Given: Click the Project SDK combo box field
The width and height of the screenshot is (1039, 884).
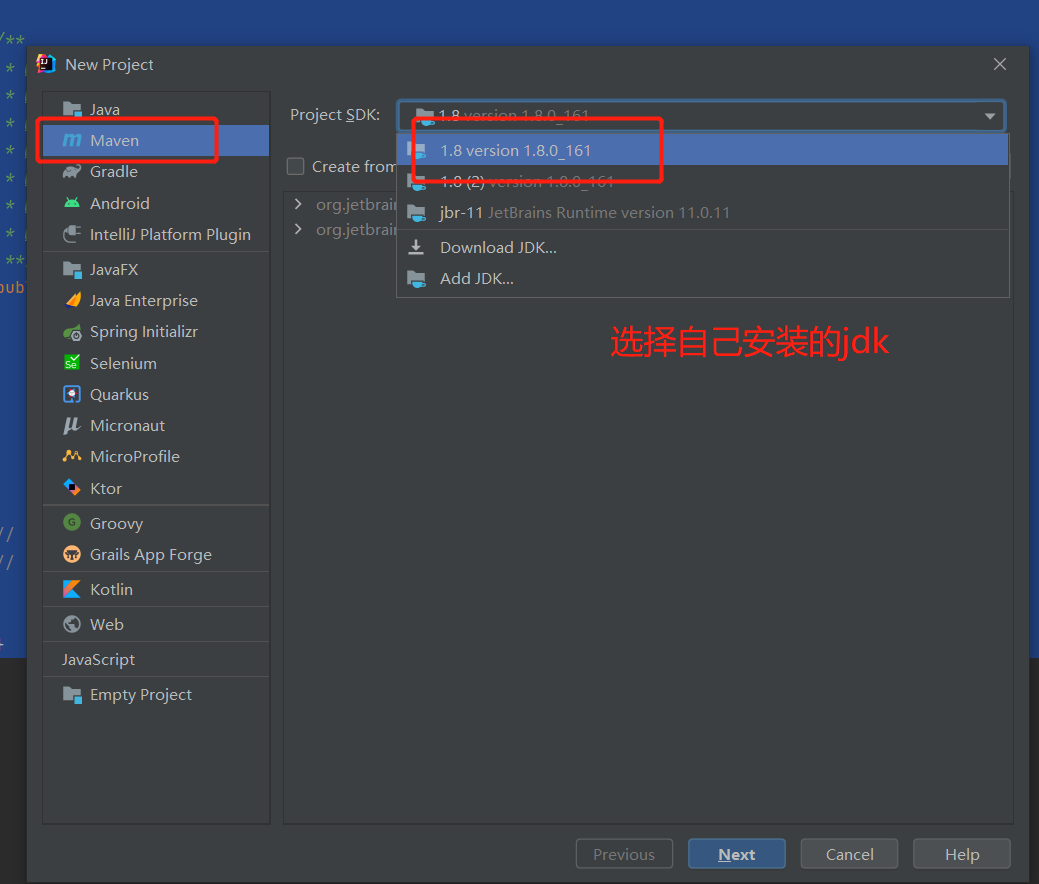Looking at the screenshot, I should pos(701,116).
